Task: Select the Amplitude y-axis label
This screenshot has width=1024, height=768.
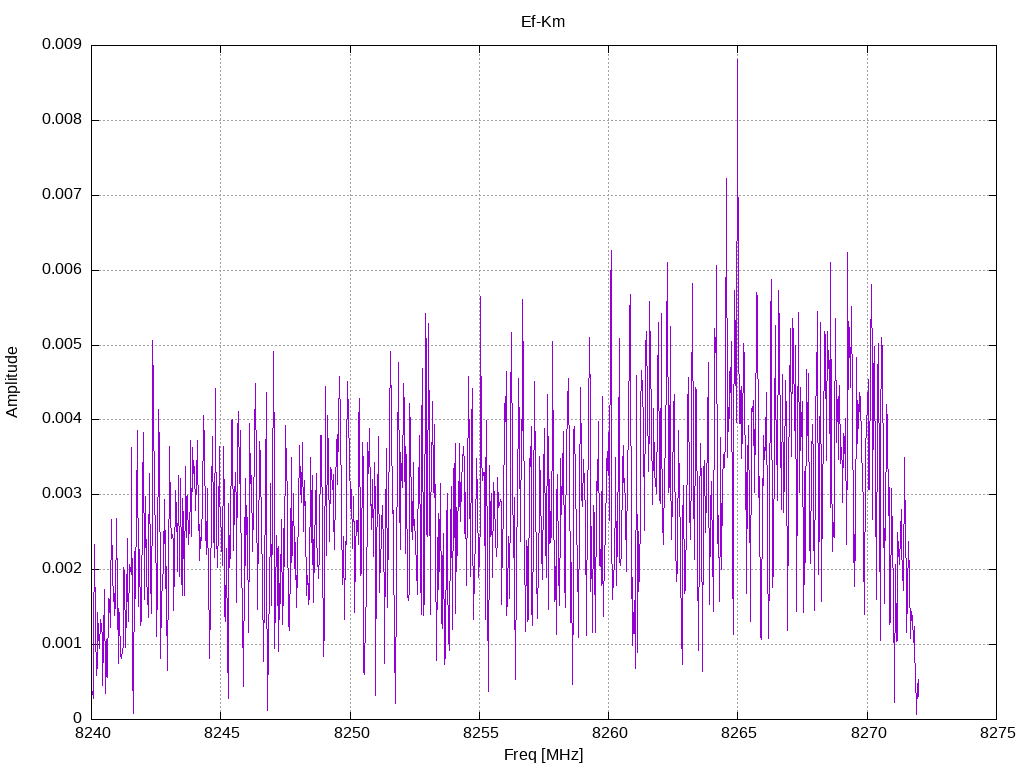Action: pos(12,382)
